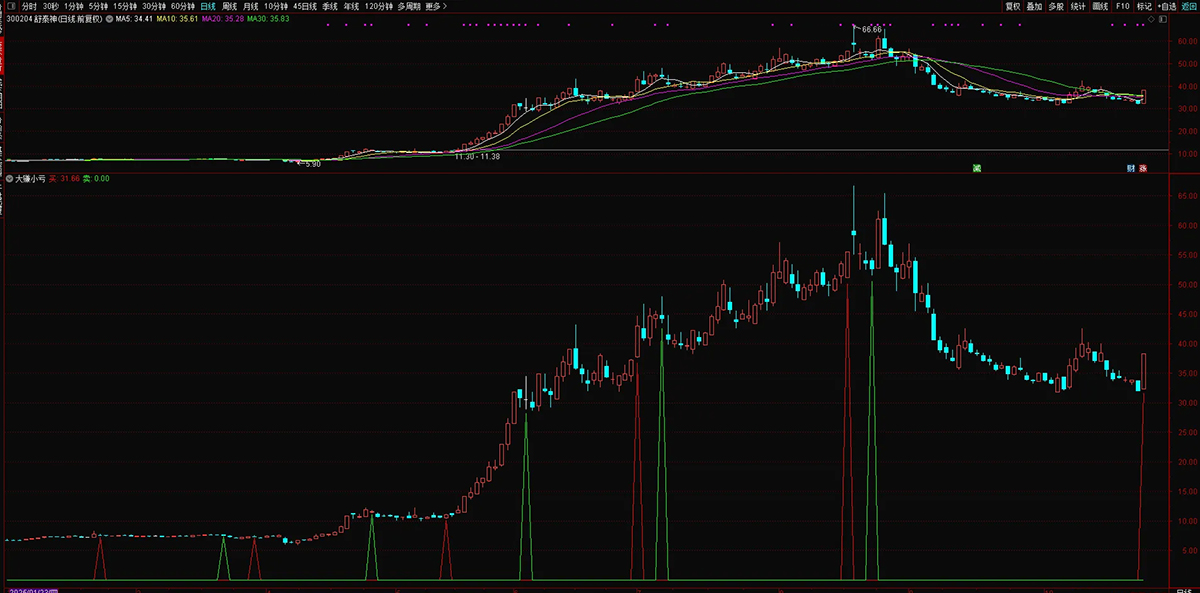Select the 日线 daily chart
Screen dimensions: 1200x593
208,6
